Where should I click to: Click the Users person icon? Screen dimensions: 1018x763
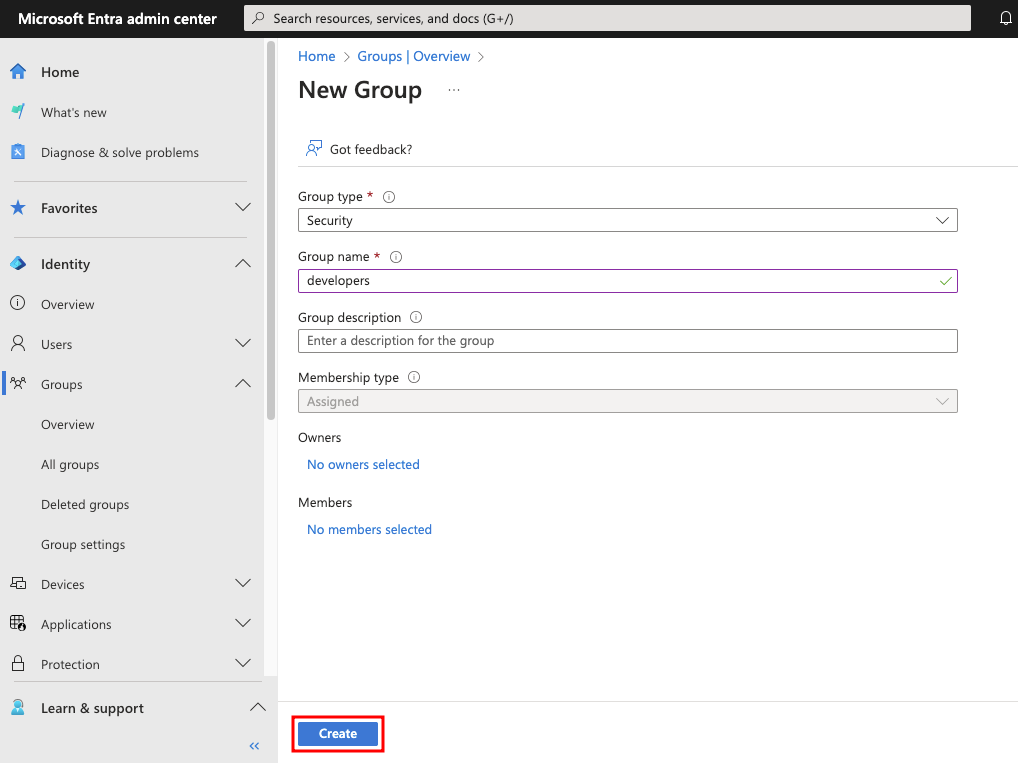click(x=18, y=344)
